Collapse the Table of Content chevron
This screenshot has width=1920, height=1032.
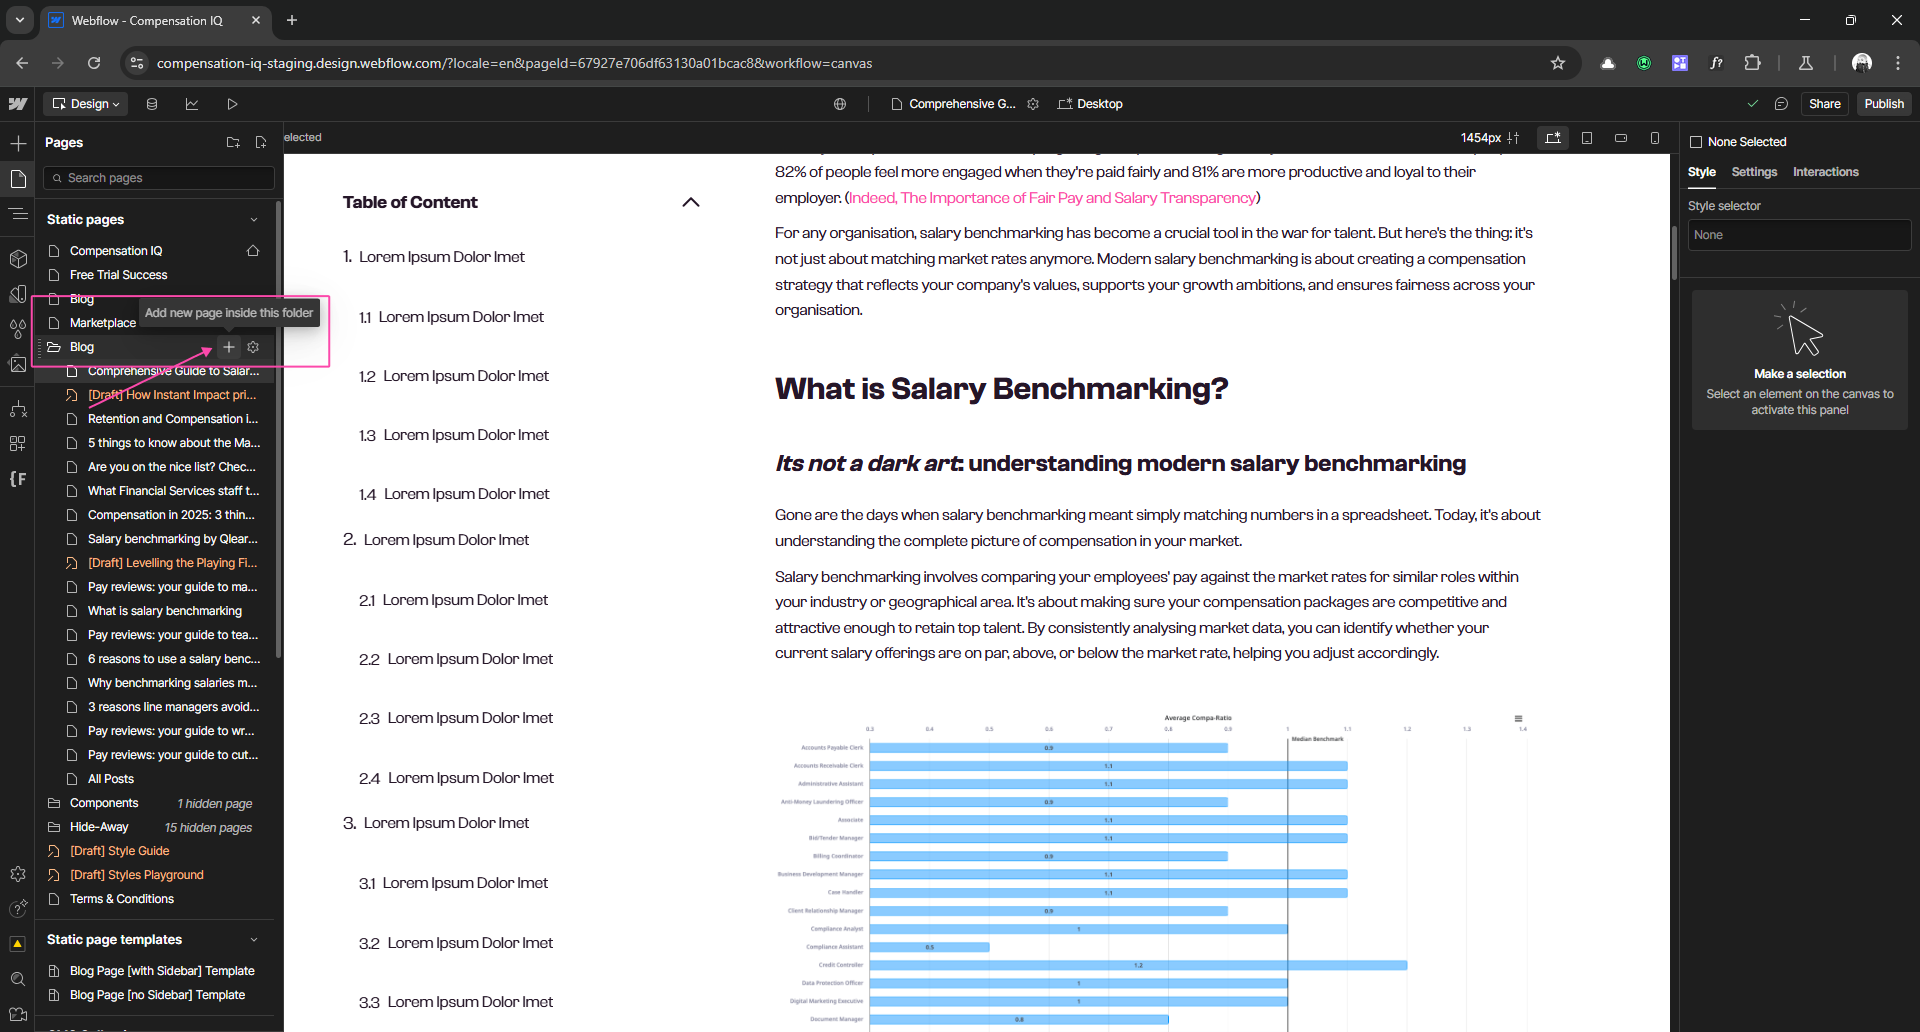(691, 202)
